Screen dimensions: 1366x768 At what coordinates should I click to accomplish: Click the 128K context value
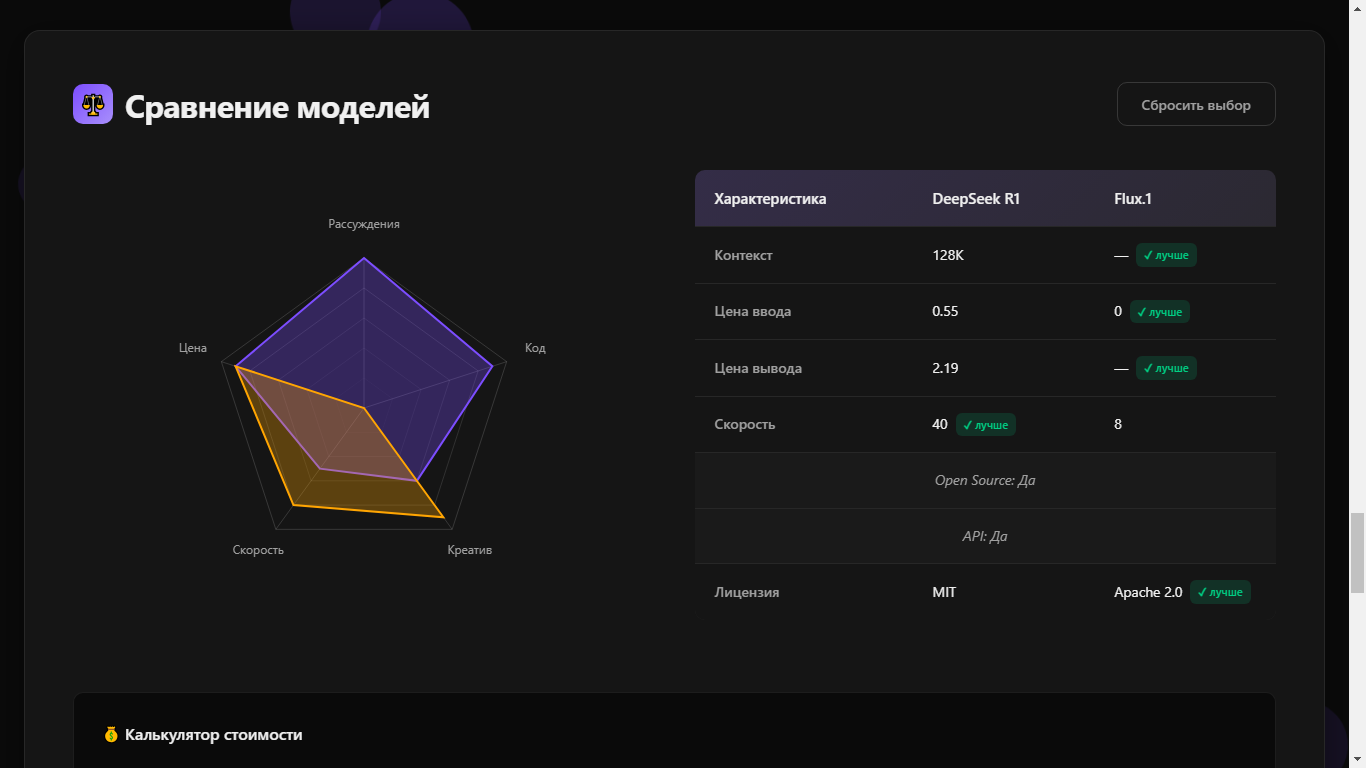click(x=948, y=255)
